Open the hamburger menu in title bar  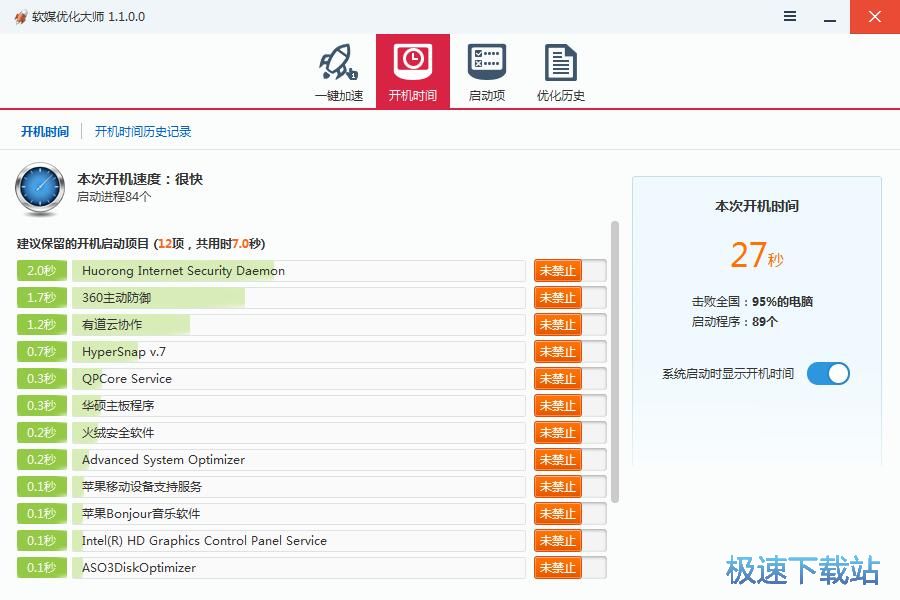pyautogui.click(x=790, y=16)
